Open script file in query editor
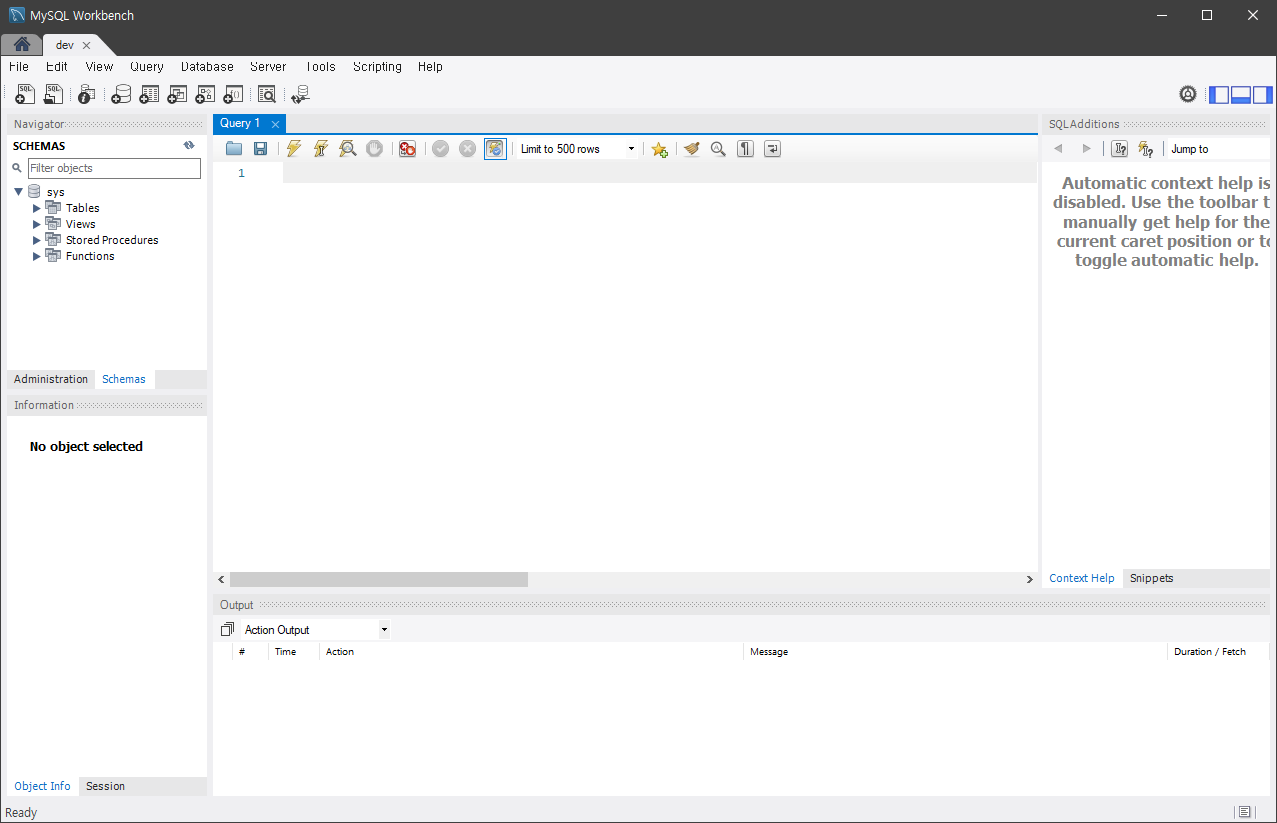 [234, 149]
